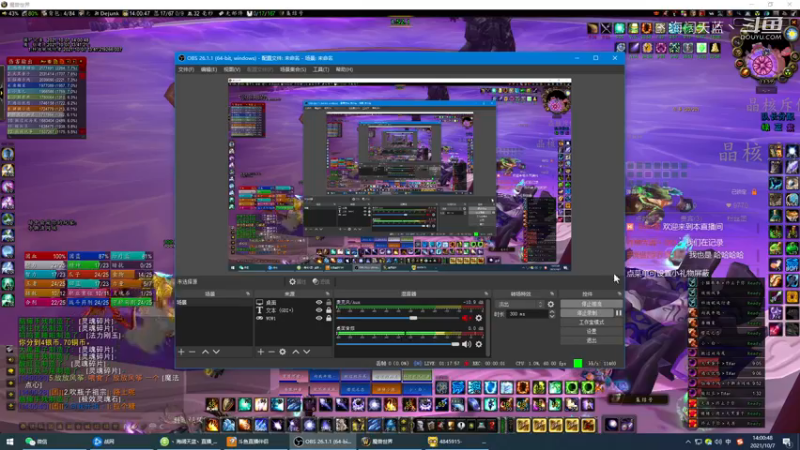
Task: Open the taskbar clock showing 2021/10/7
Action: tap(763, 441)
